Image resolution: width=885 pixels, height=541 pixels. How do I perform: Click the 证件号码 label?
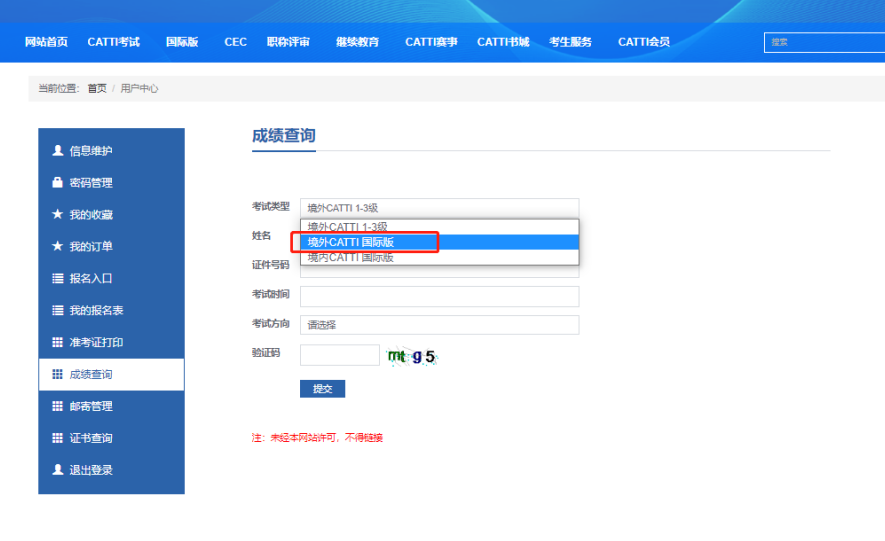270,265
